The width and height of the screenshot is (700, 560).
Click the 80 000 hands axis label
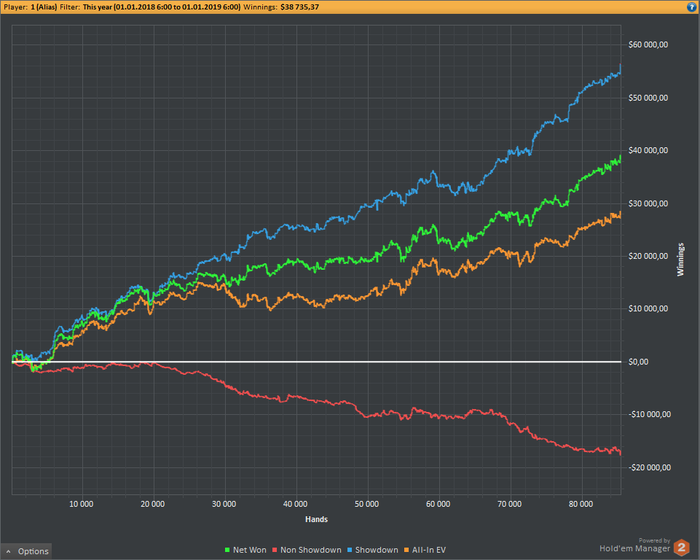(581, 504)
